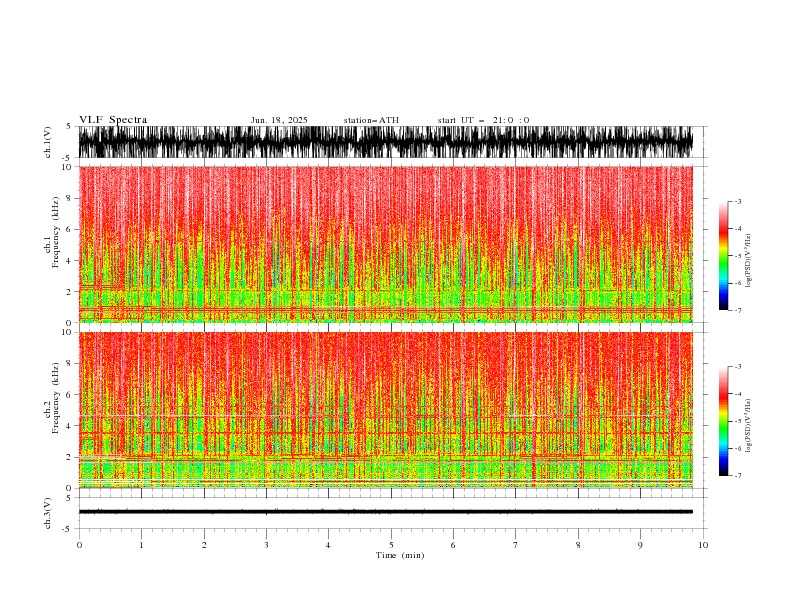Click the time-axis tick label "9"
792x612 pixels.
(640, 545)
